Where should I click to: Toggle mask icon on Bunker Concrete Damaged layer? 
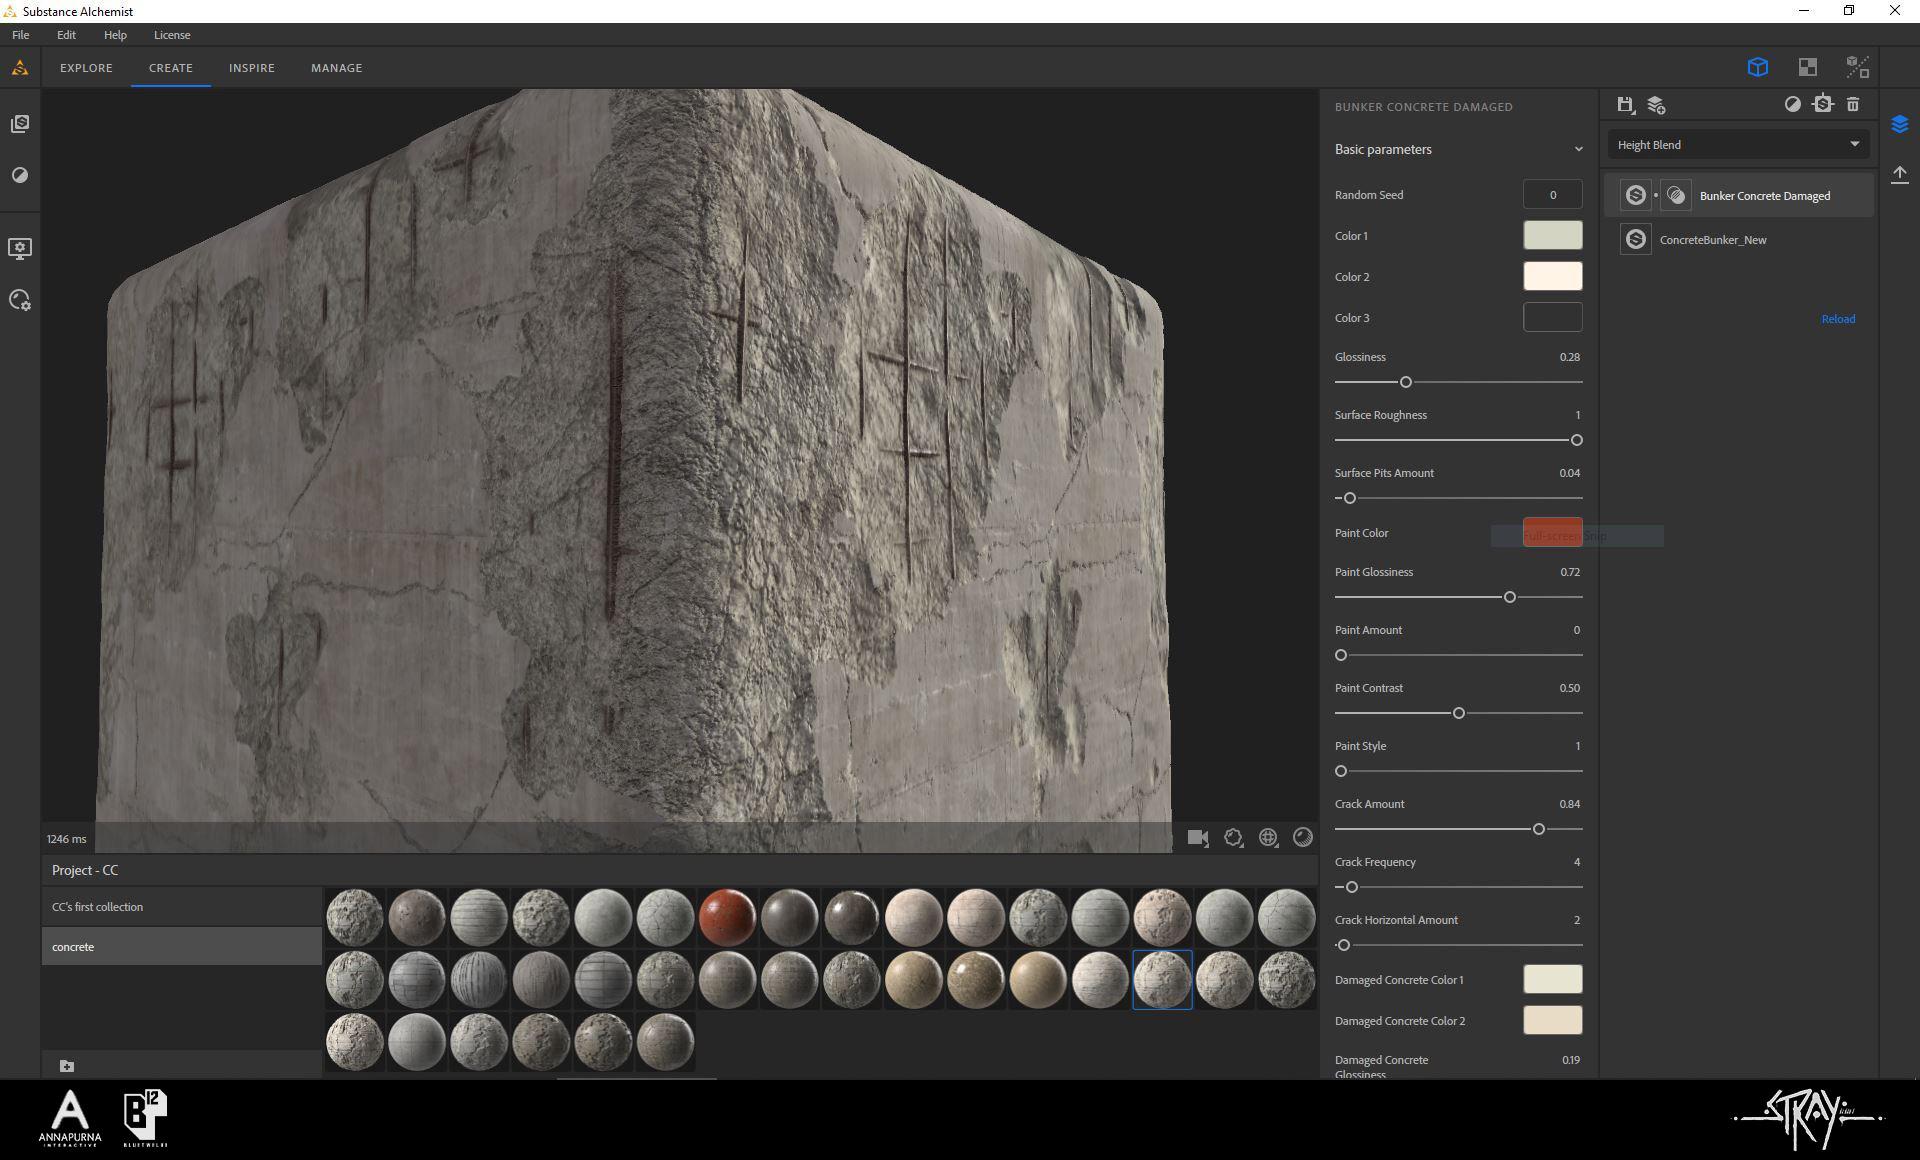pyautogui.click(x=1676, y=196)
